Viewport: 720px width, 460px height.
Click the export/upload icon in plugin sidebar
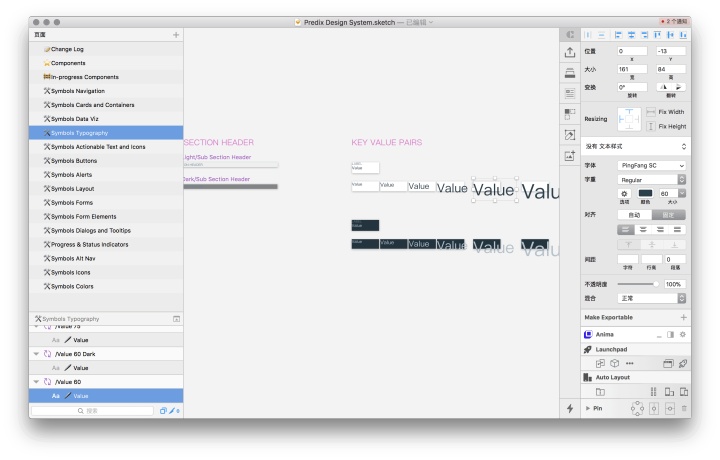(570, 52)
